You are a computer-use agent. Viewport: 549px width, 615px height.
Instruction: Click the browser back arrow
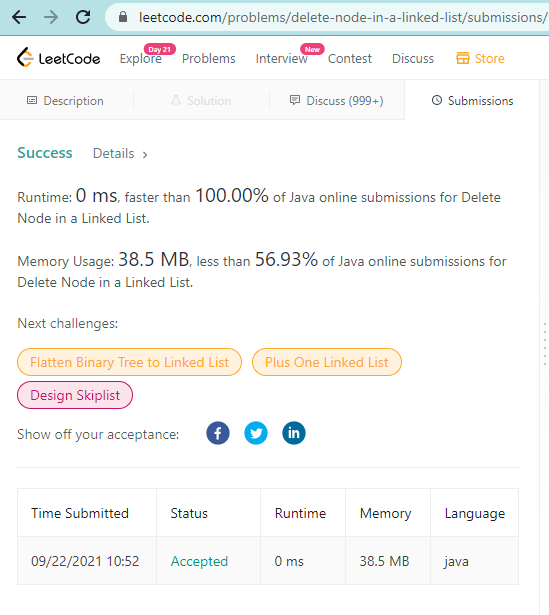click(19, 17)
